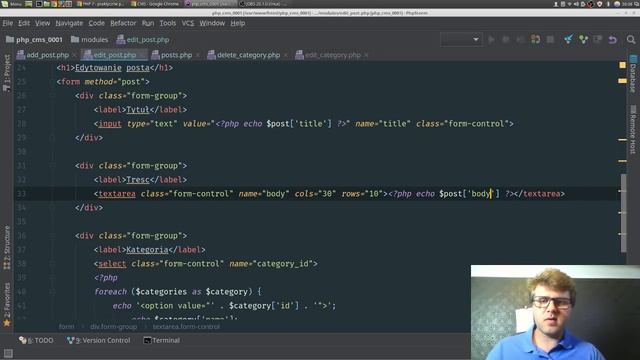Open the 9: Version Control tool window
This screenshot has width=640, height=360.
(x=98, y=340)
